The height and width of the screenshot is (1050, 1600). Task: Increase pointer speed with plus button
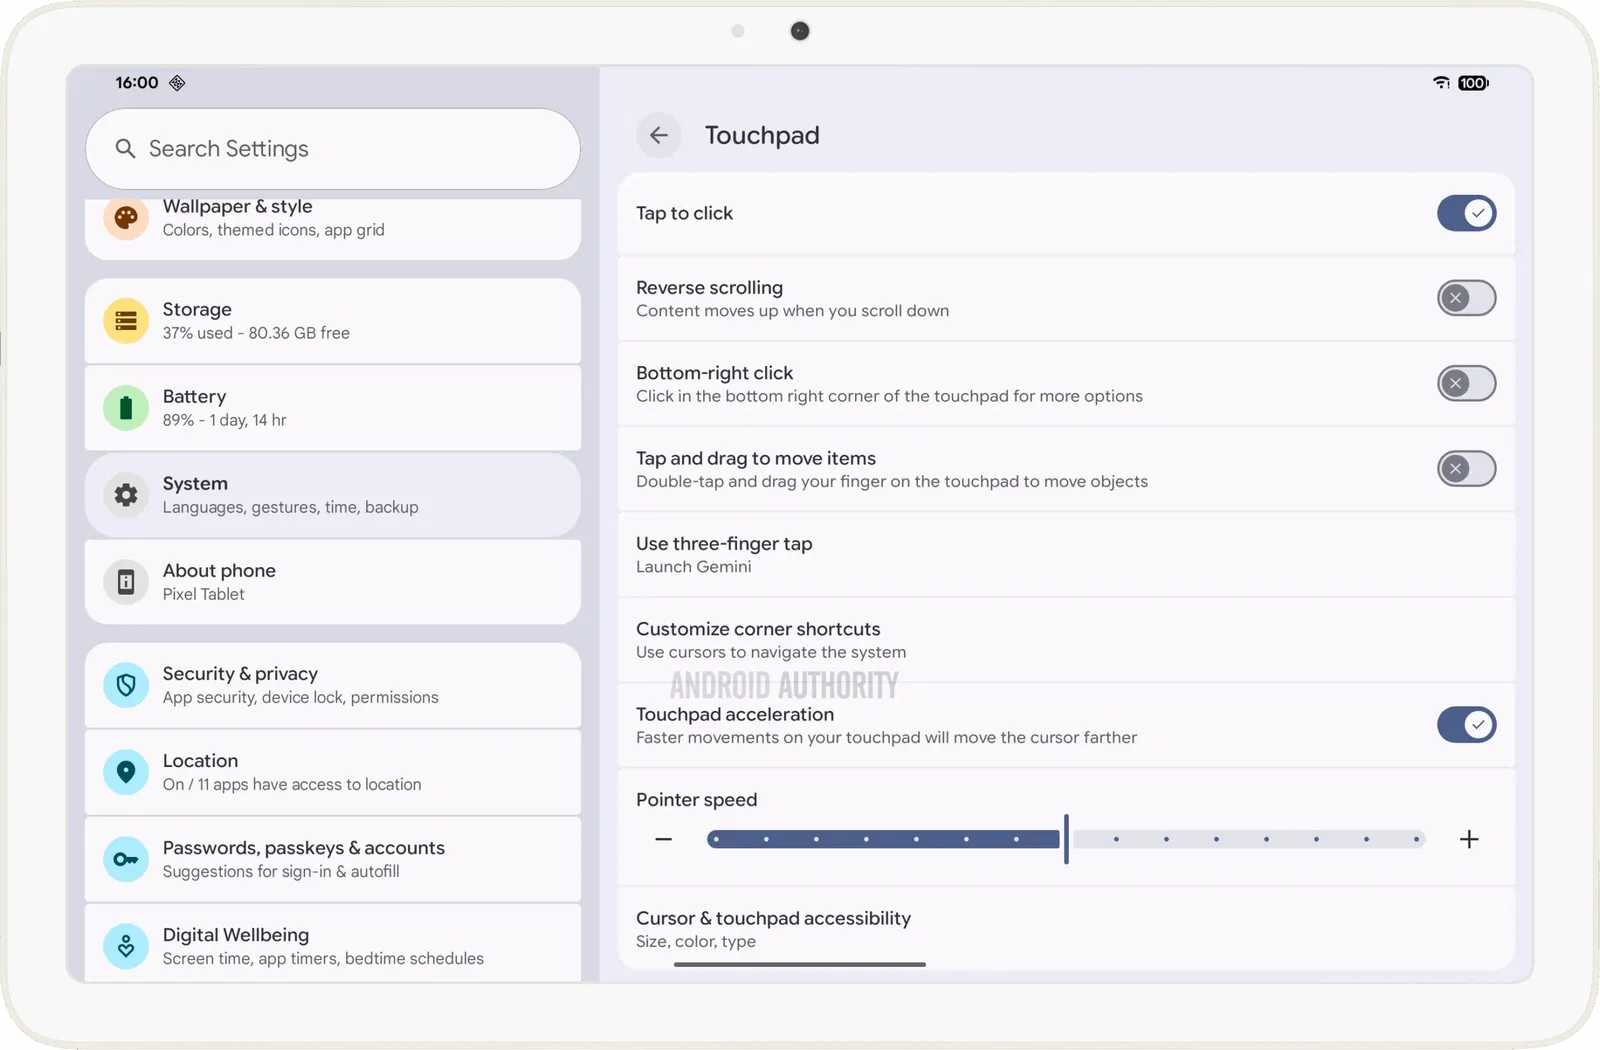coord(1469,839)
